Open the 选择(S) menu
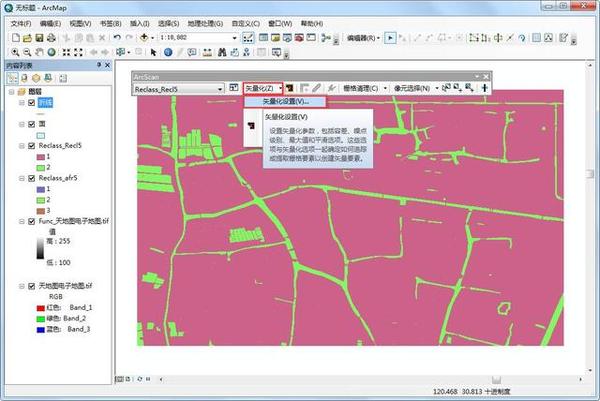The image size is (600, 401). [x=168, y=23]
